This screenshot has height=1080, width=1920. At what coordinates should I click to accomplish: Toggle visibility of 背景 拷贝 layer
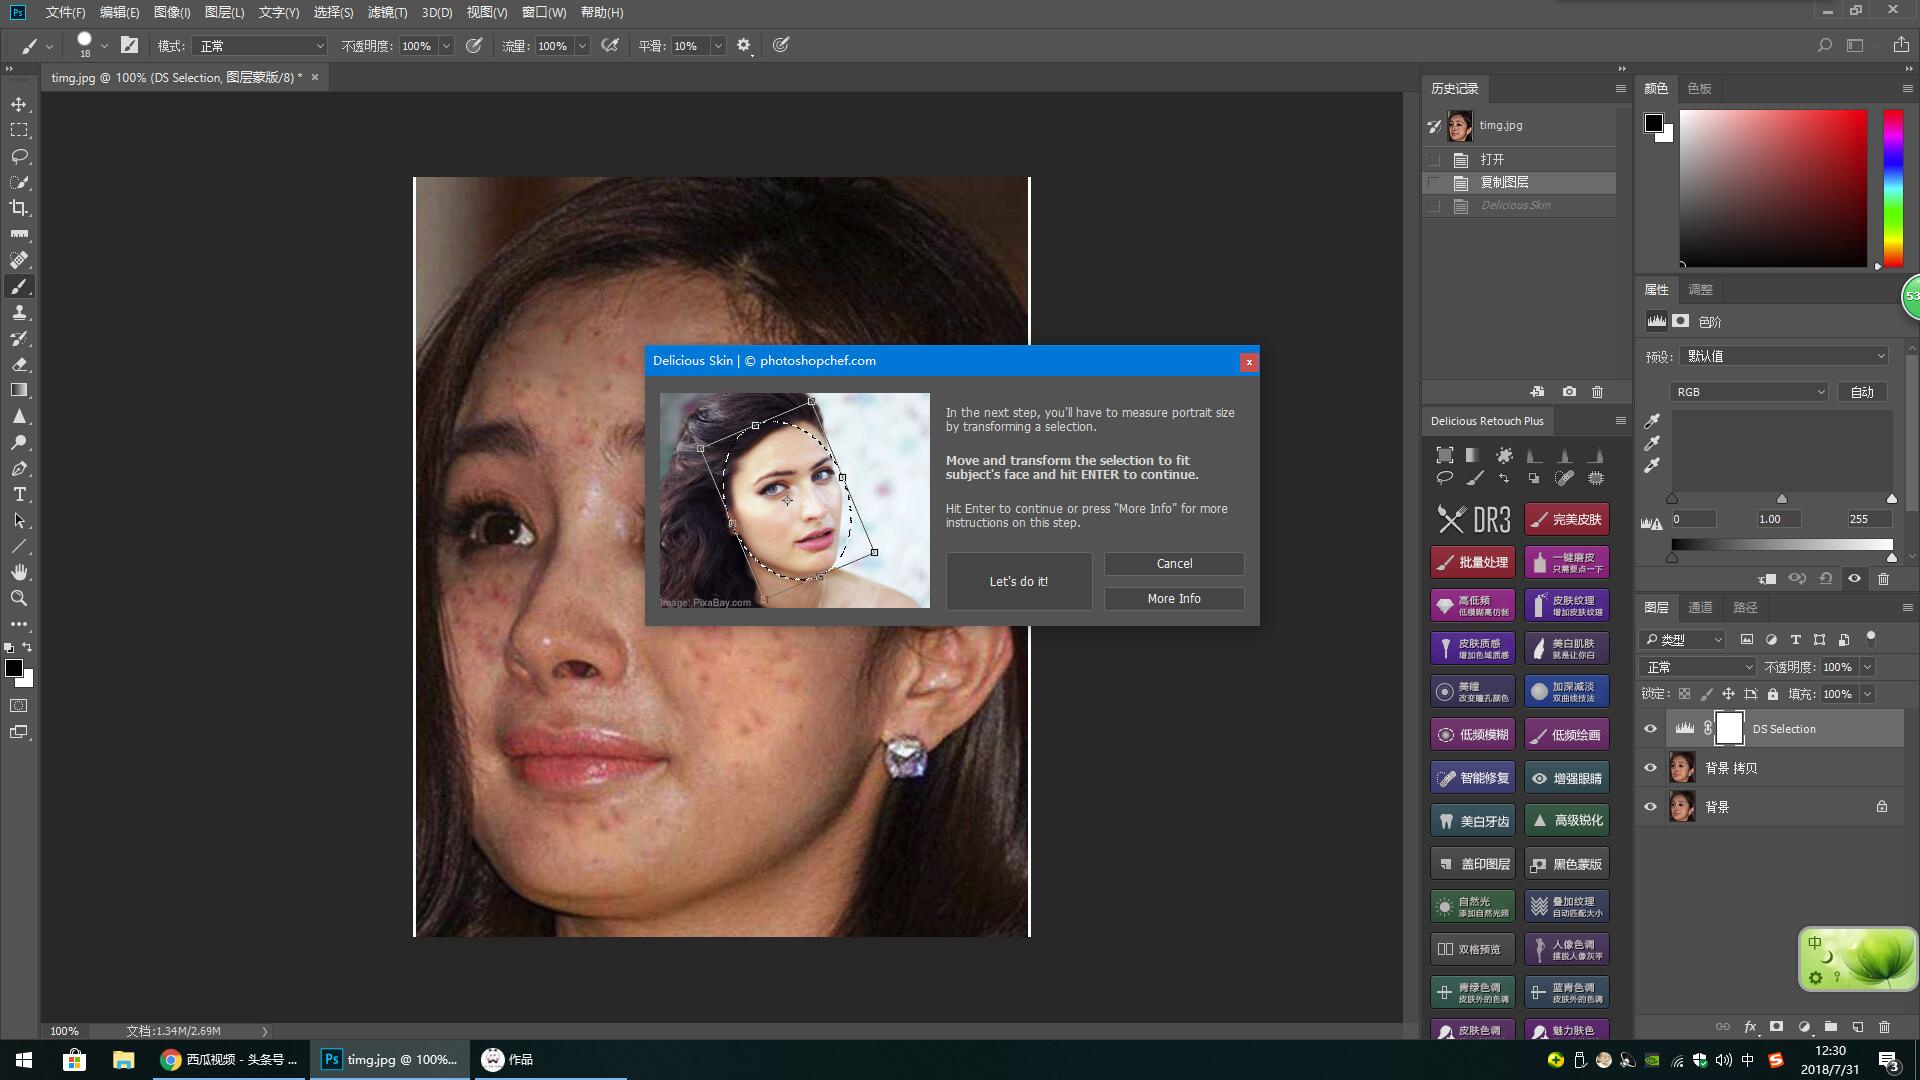click(x=1651, y=767)
